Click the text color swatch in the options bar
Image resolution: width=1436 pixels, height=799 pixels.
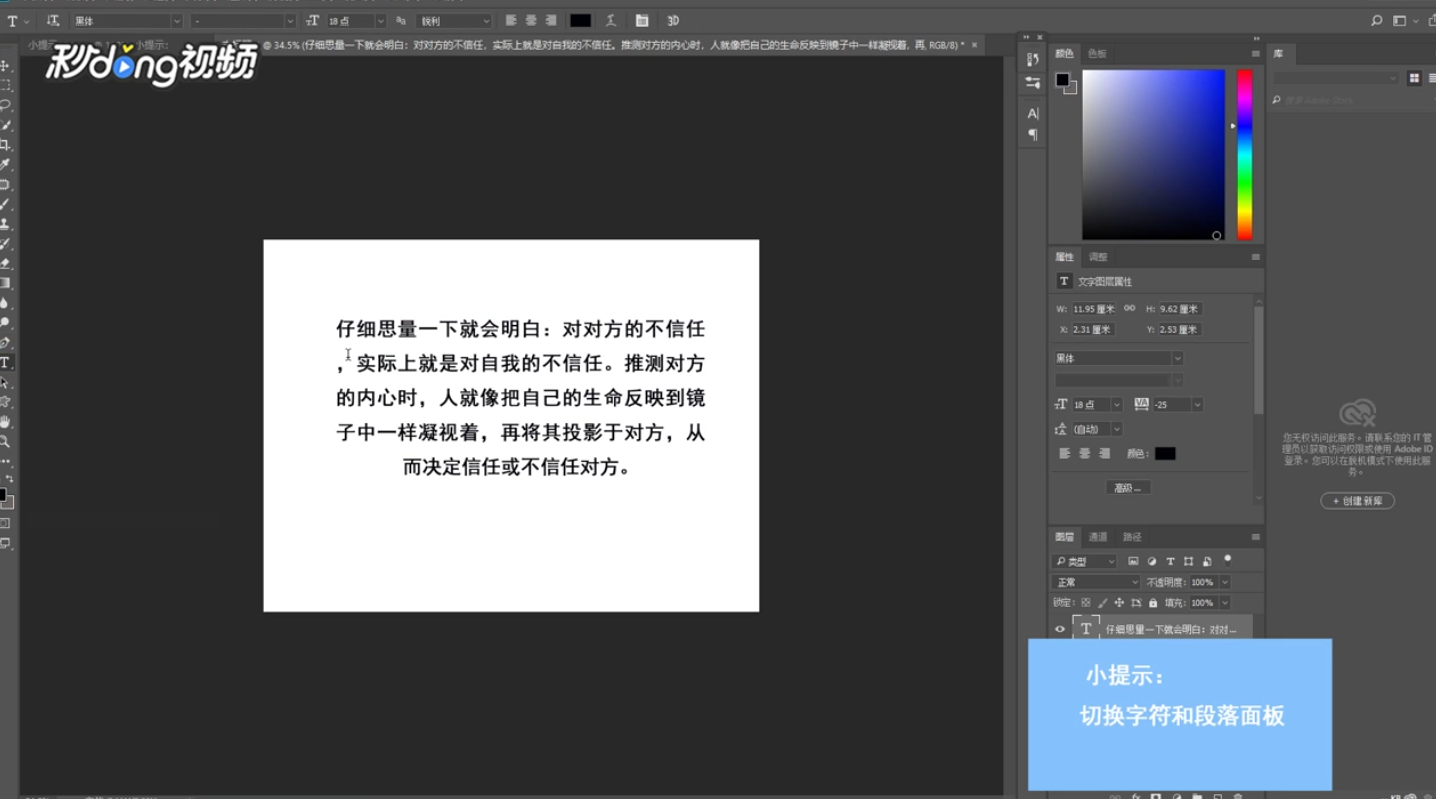(579, 20)
